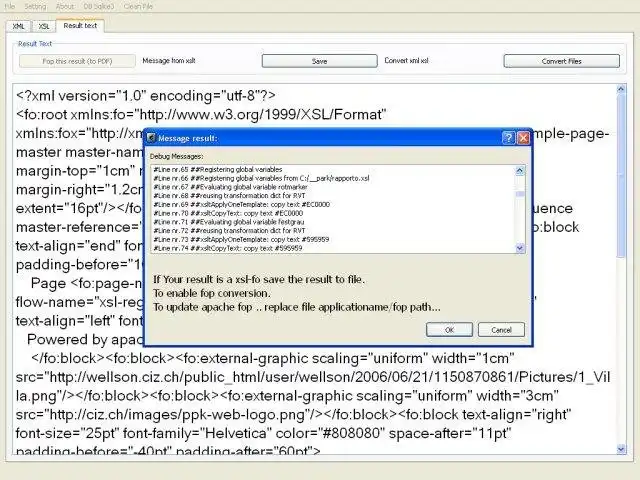Image resolution: width=640 pixels, height=480 pixels.
Task: Switch to the XSL tab
Action: (44, 26)
